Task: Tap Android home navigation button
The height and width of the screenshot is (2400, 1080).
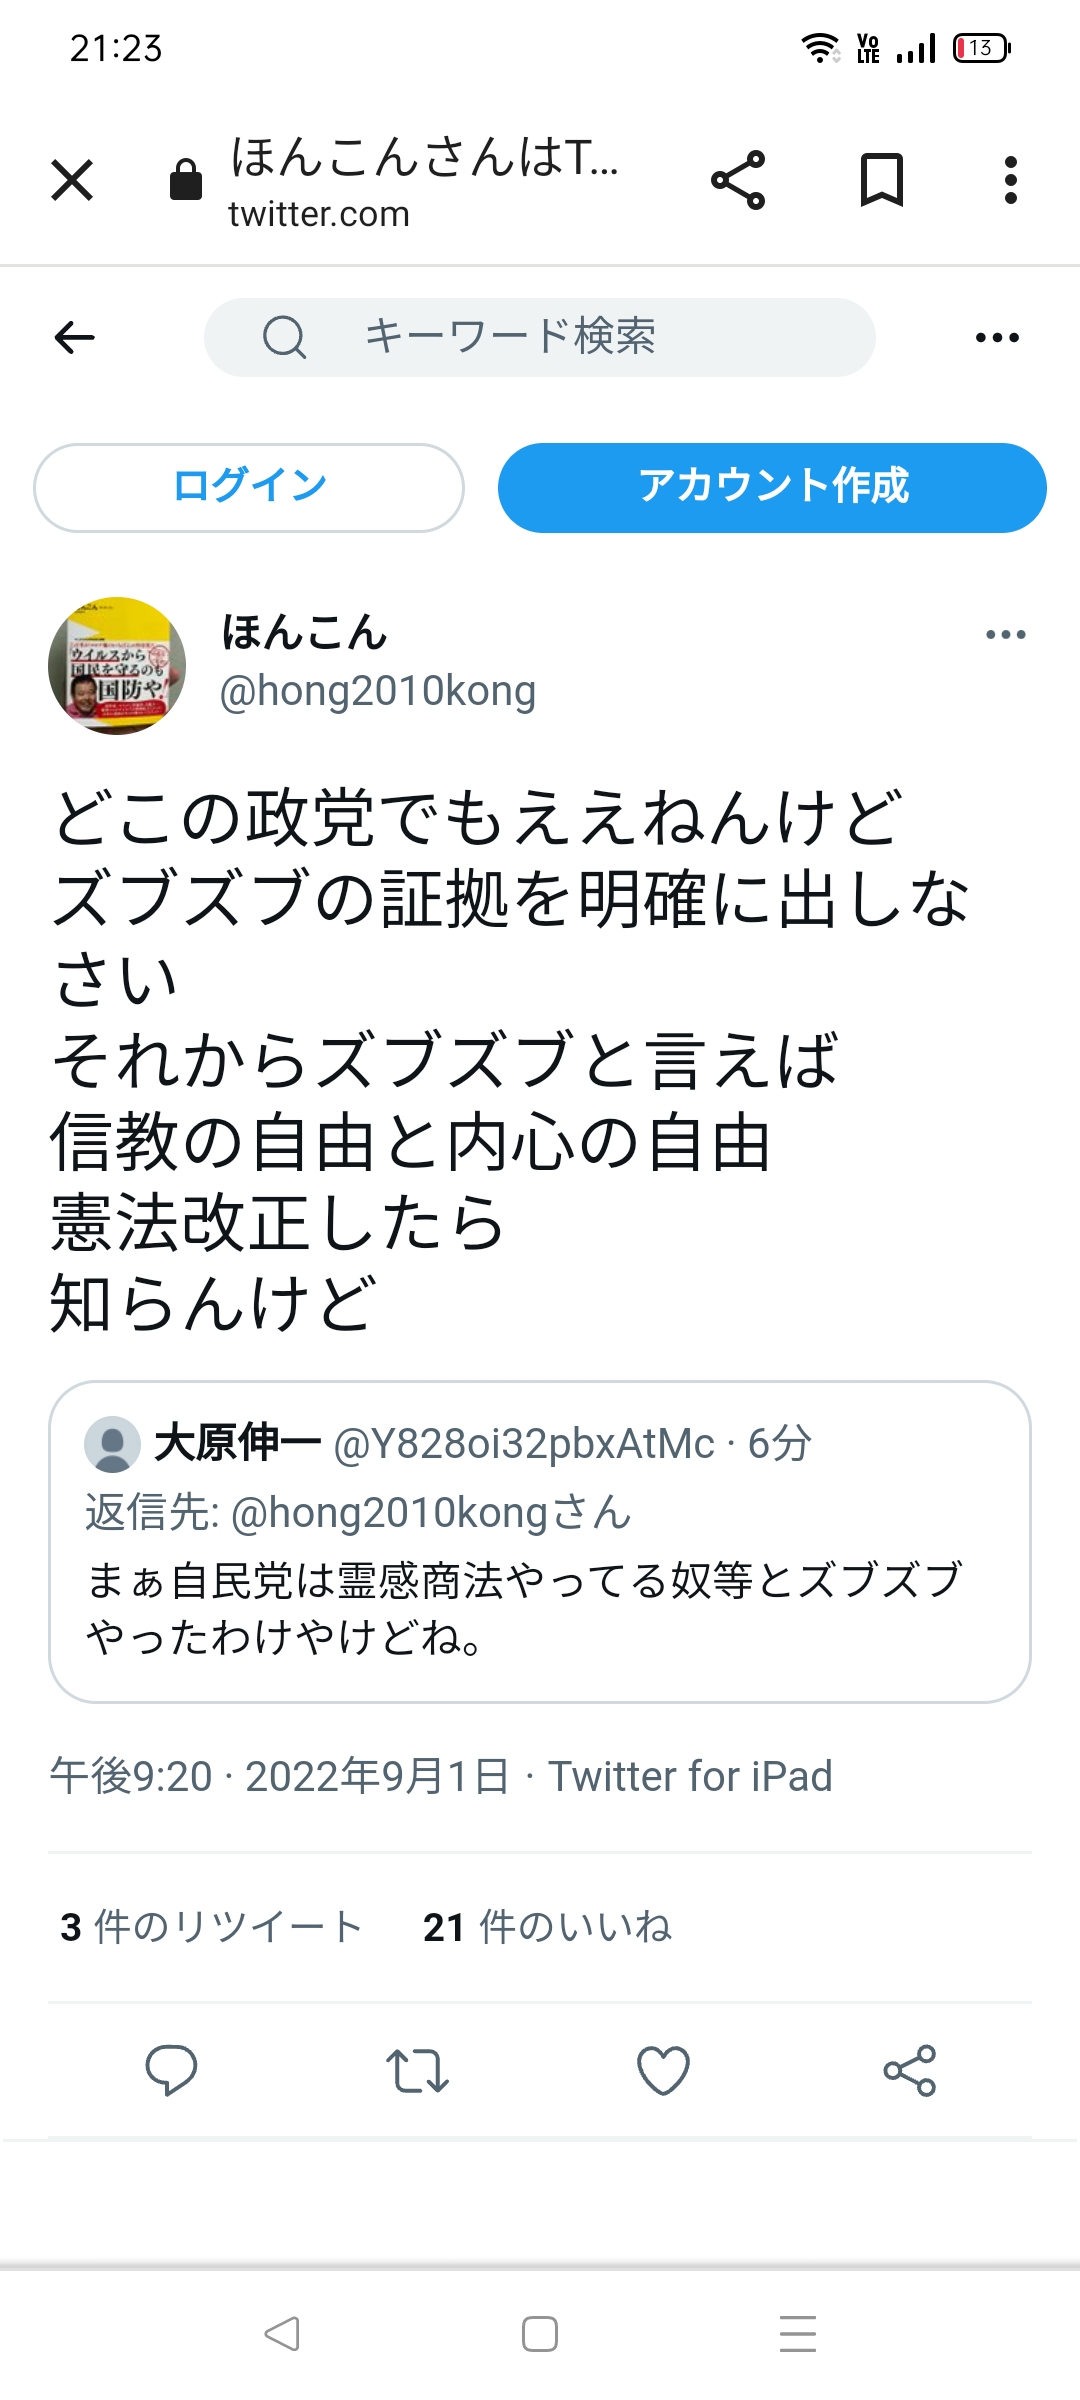Action: coord(540,2334)
